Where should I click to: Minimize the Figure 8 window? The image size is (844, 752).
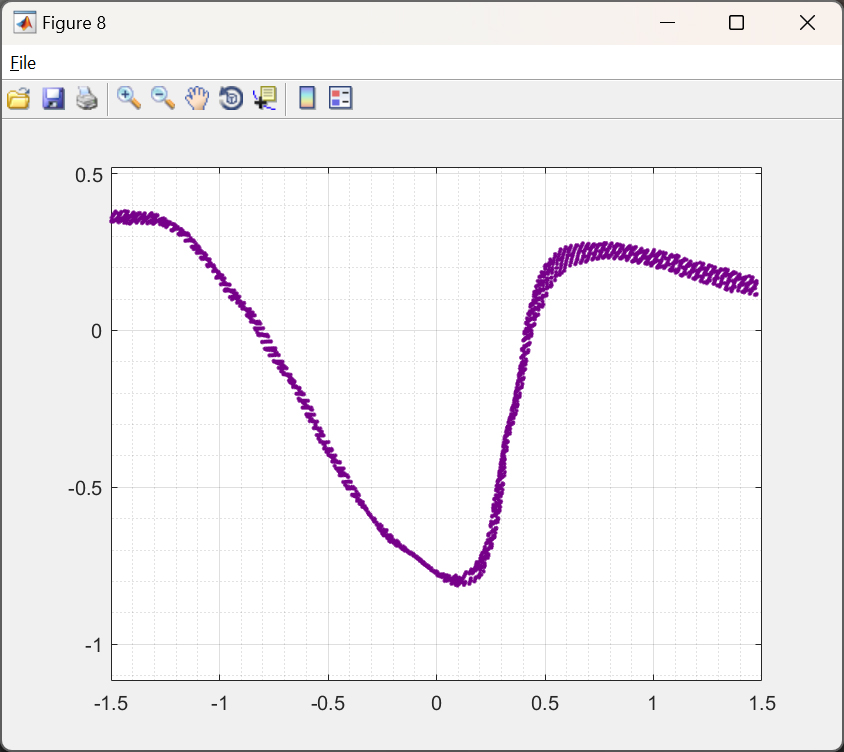(667, 23)
